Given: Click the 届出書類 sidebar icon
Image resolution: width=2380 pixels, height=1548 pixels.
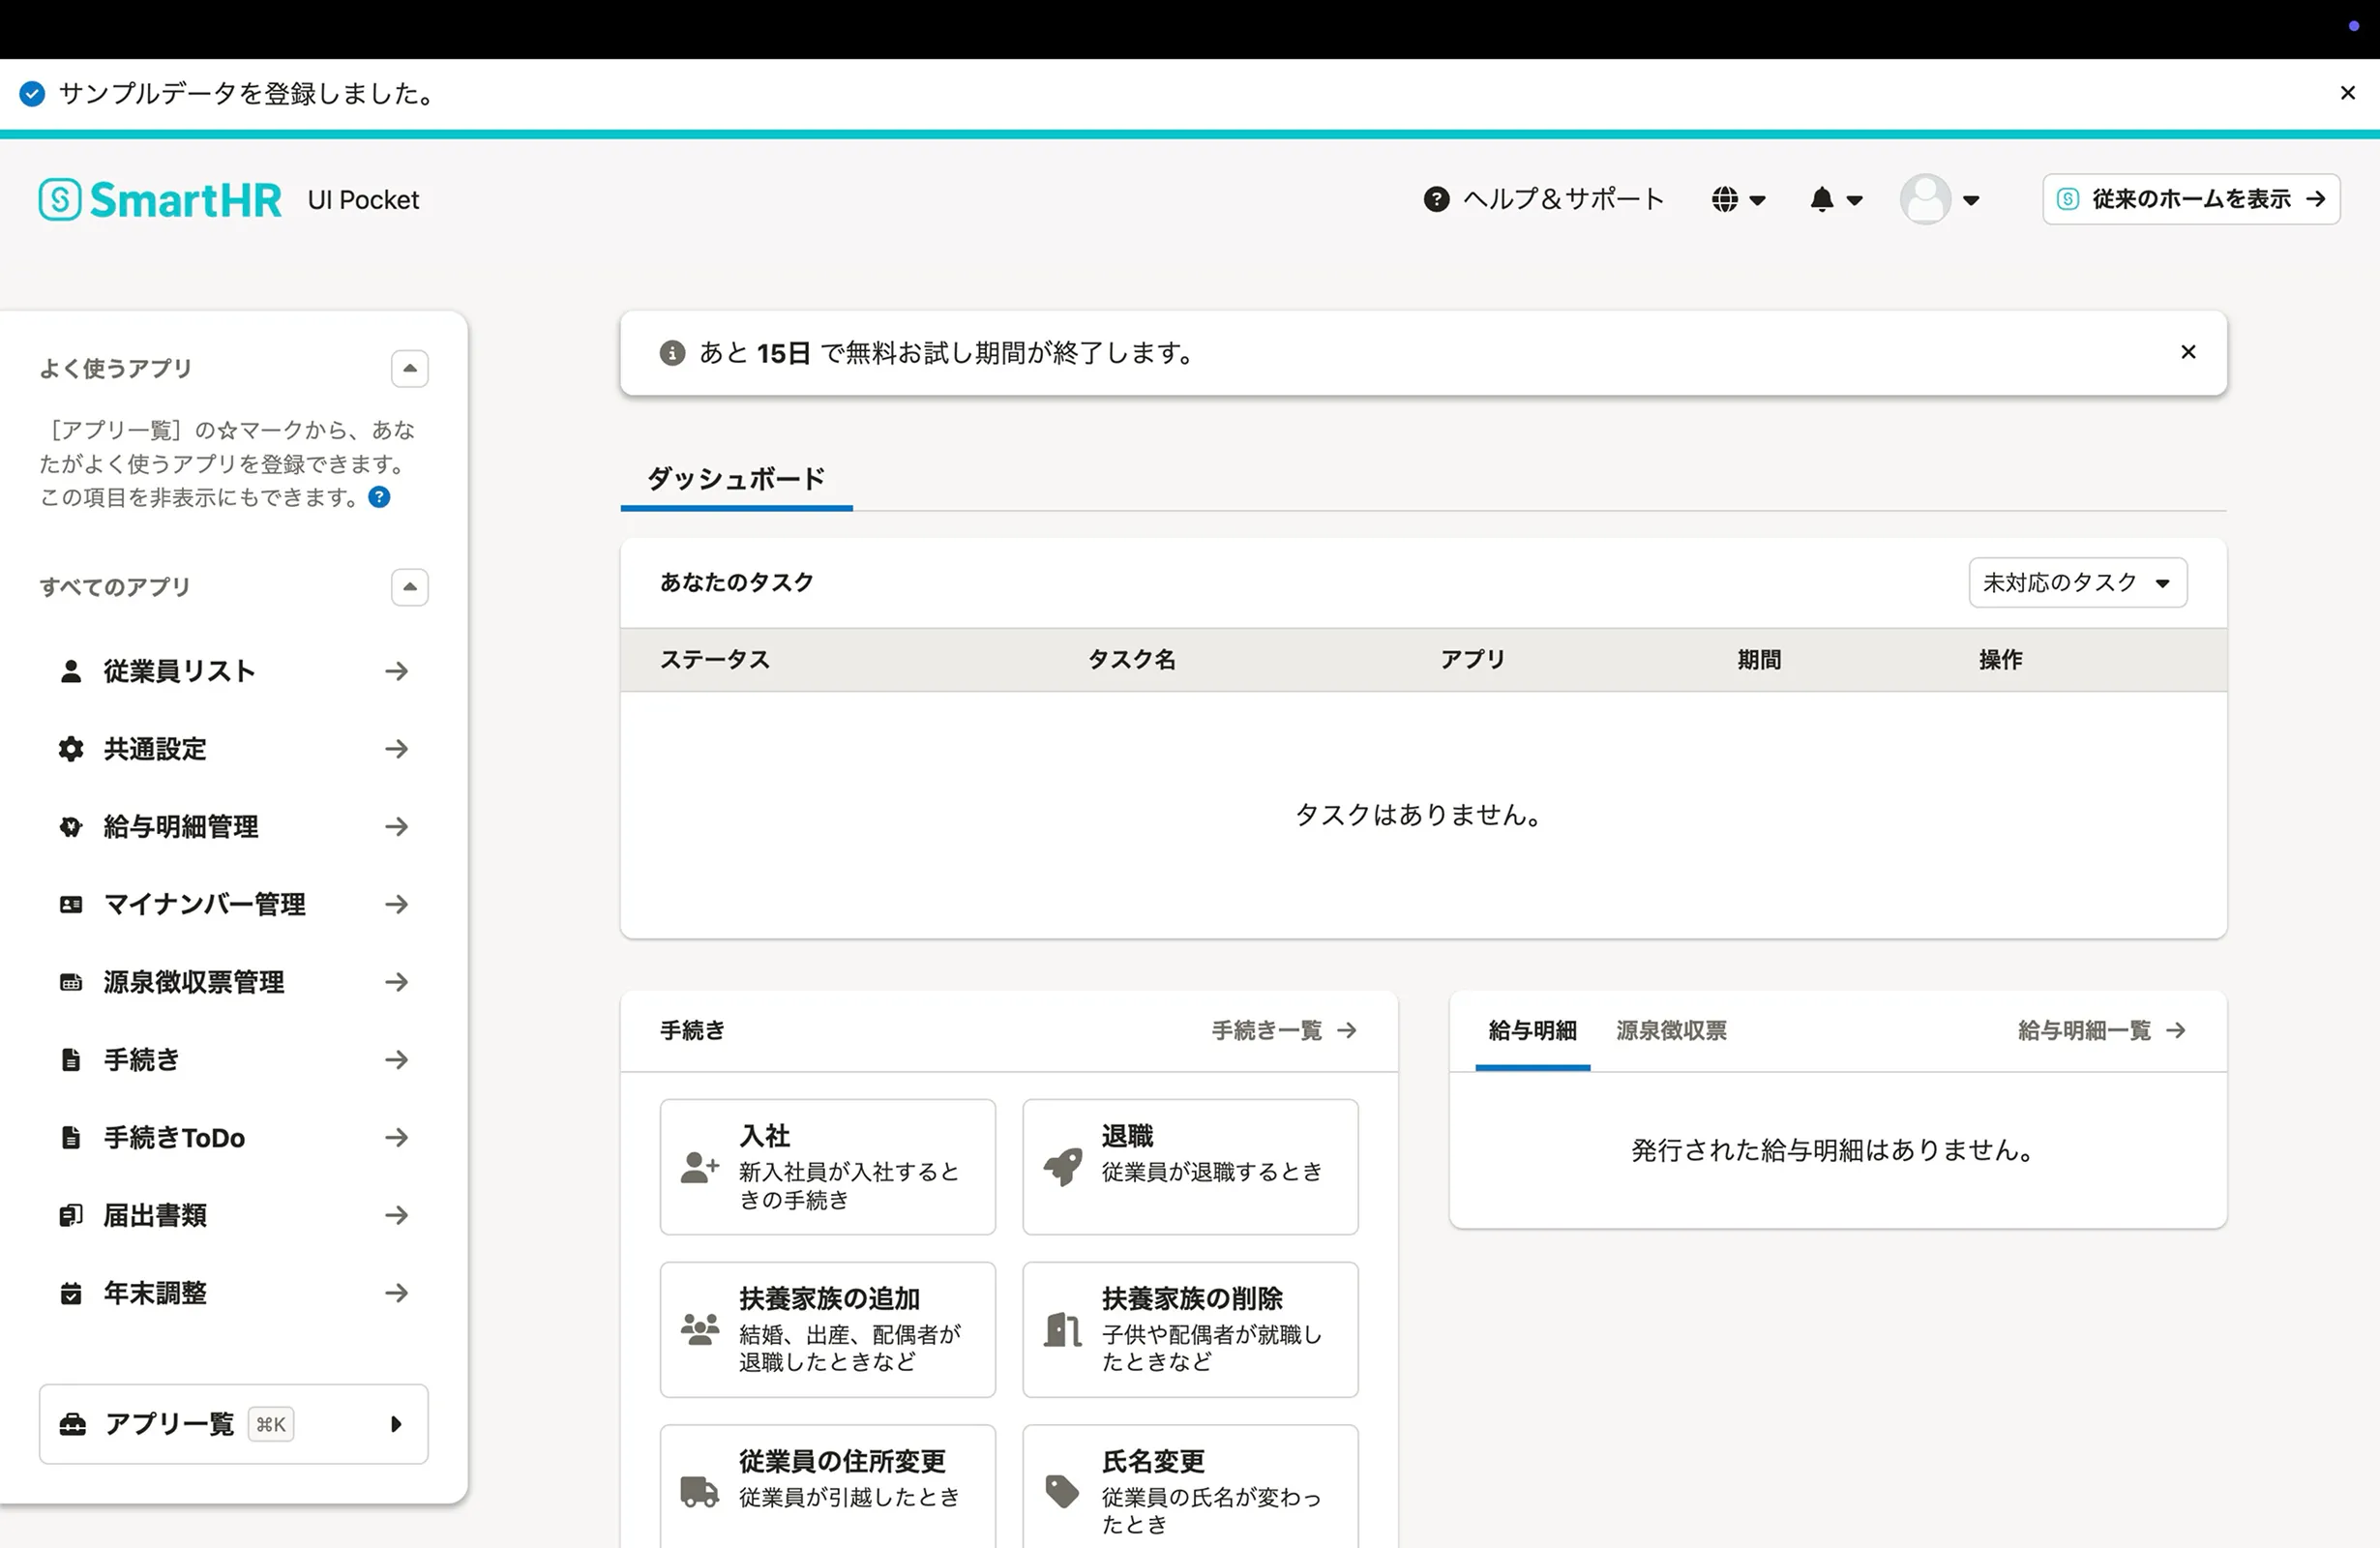Looking at the screenshot, I should click(x=70, y=1215).
